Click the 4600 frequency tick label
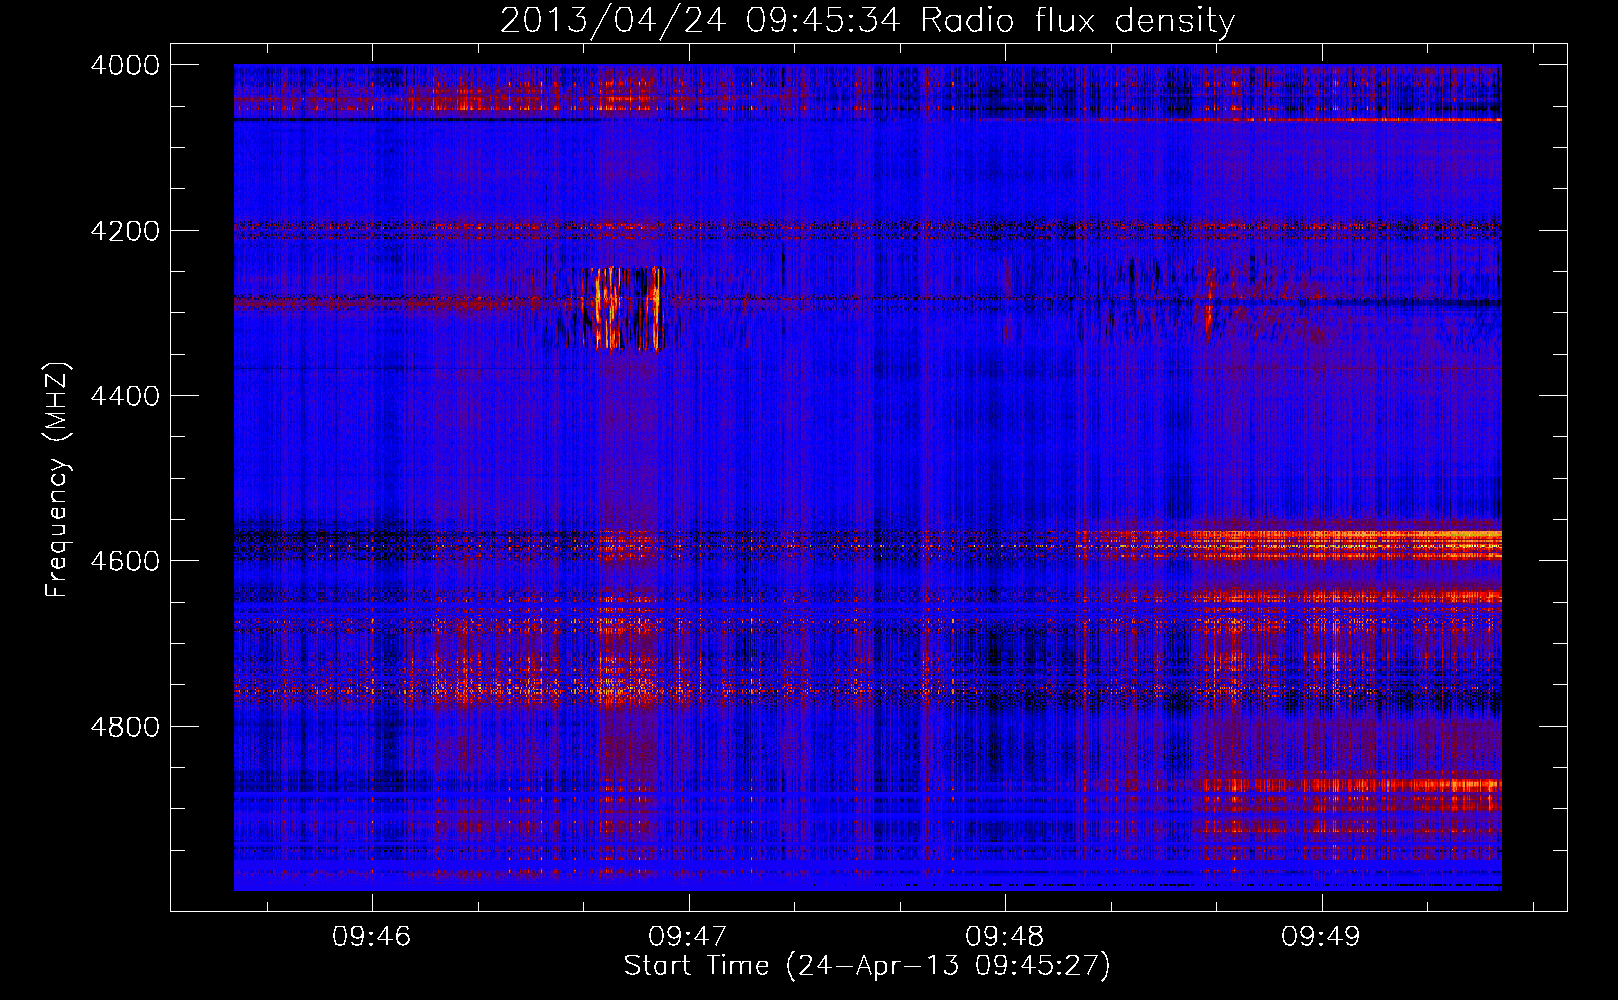The width and height of the screenshot is (1618, 1000). pos(125,561)
